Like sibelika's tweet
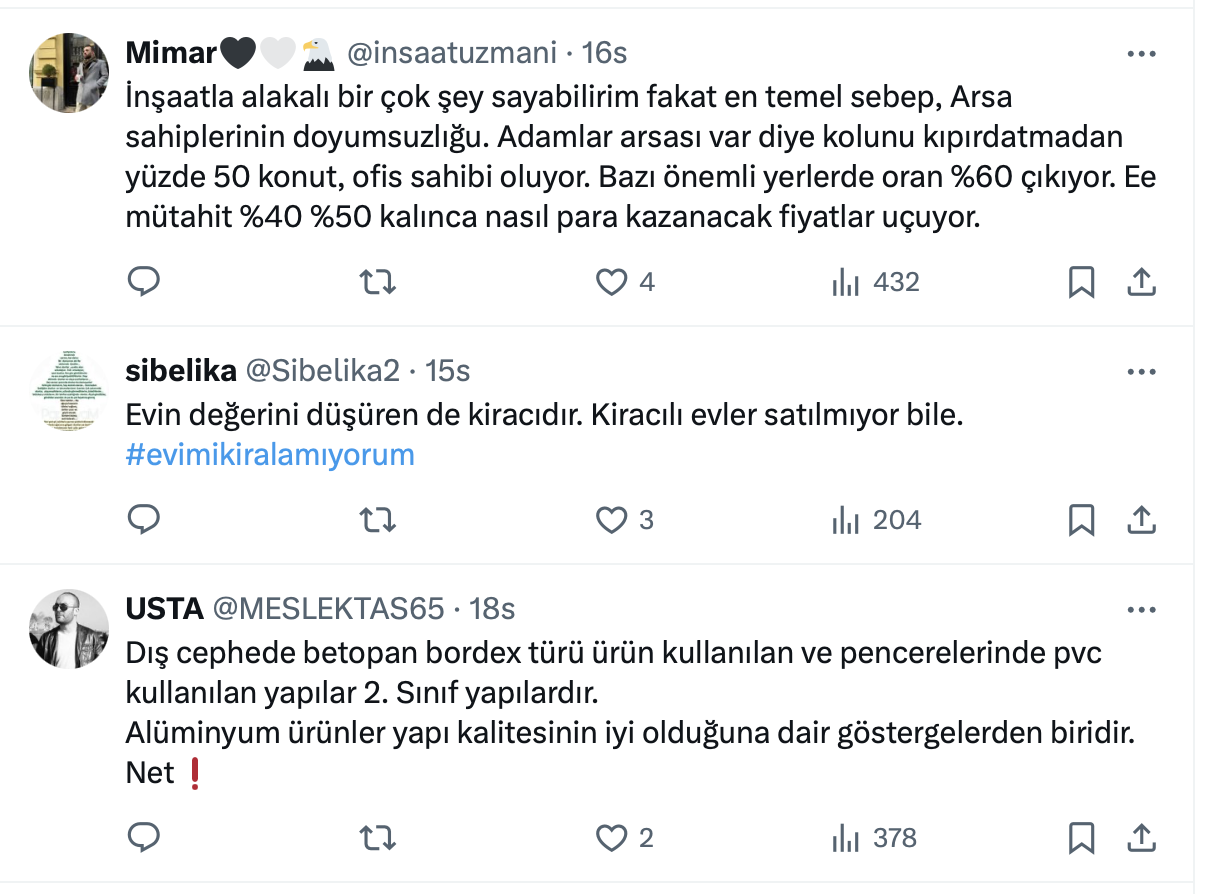 point(611,520)
